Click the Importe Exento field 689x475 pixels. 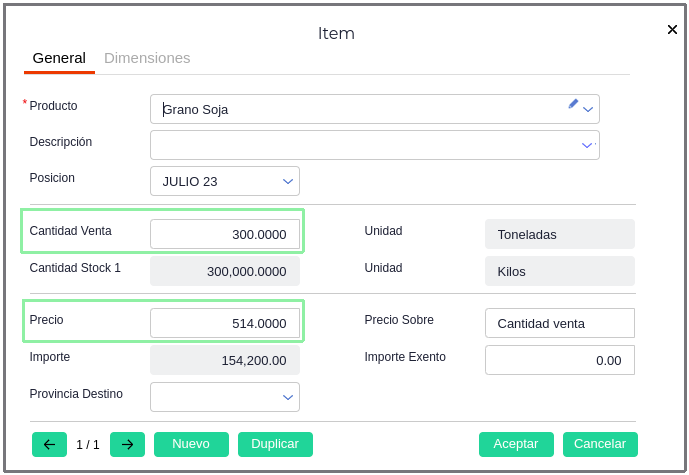pos(559,360)
